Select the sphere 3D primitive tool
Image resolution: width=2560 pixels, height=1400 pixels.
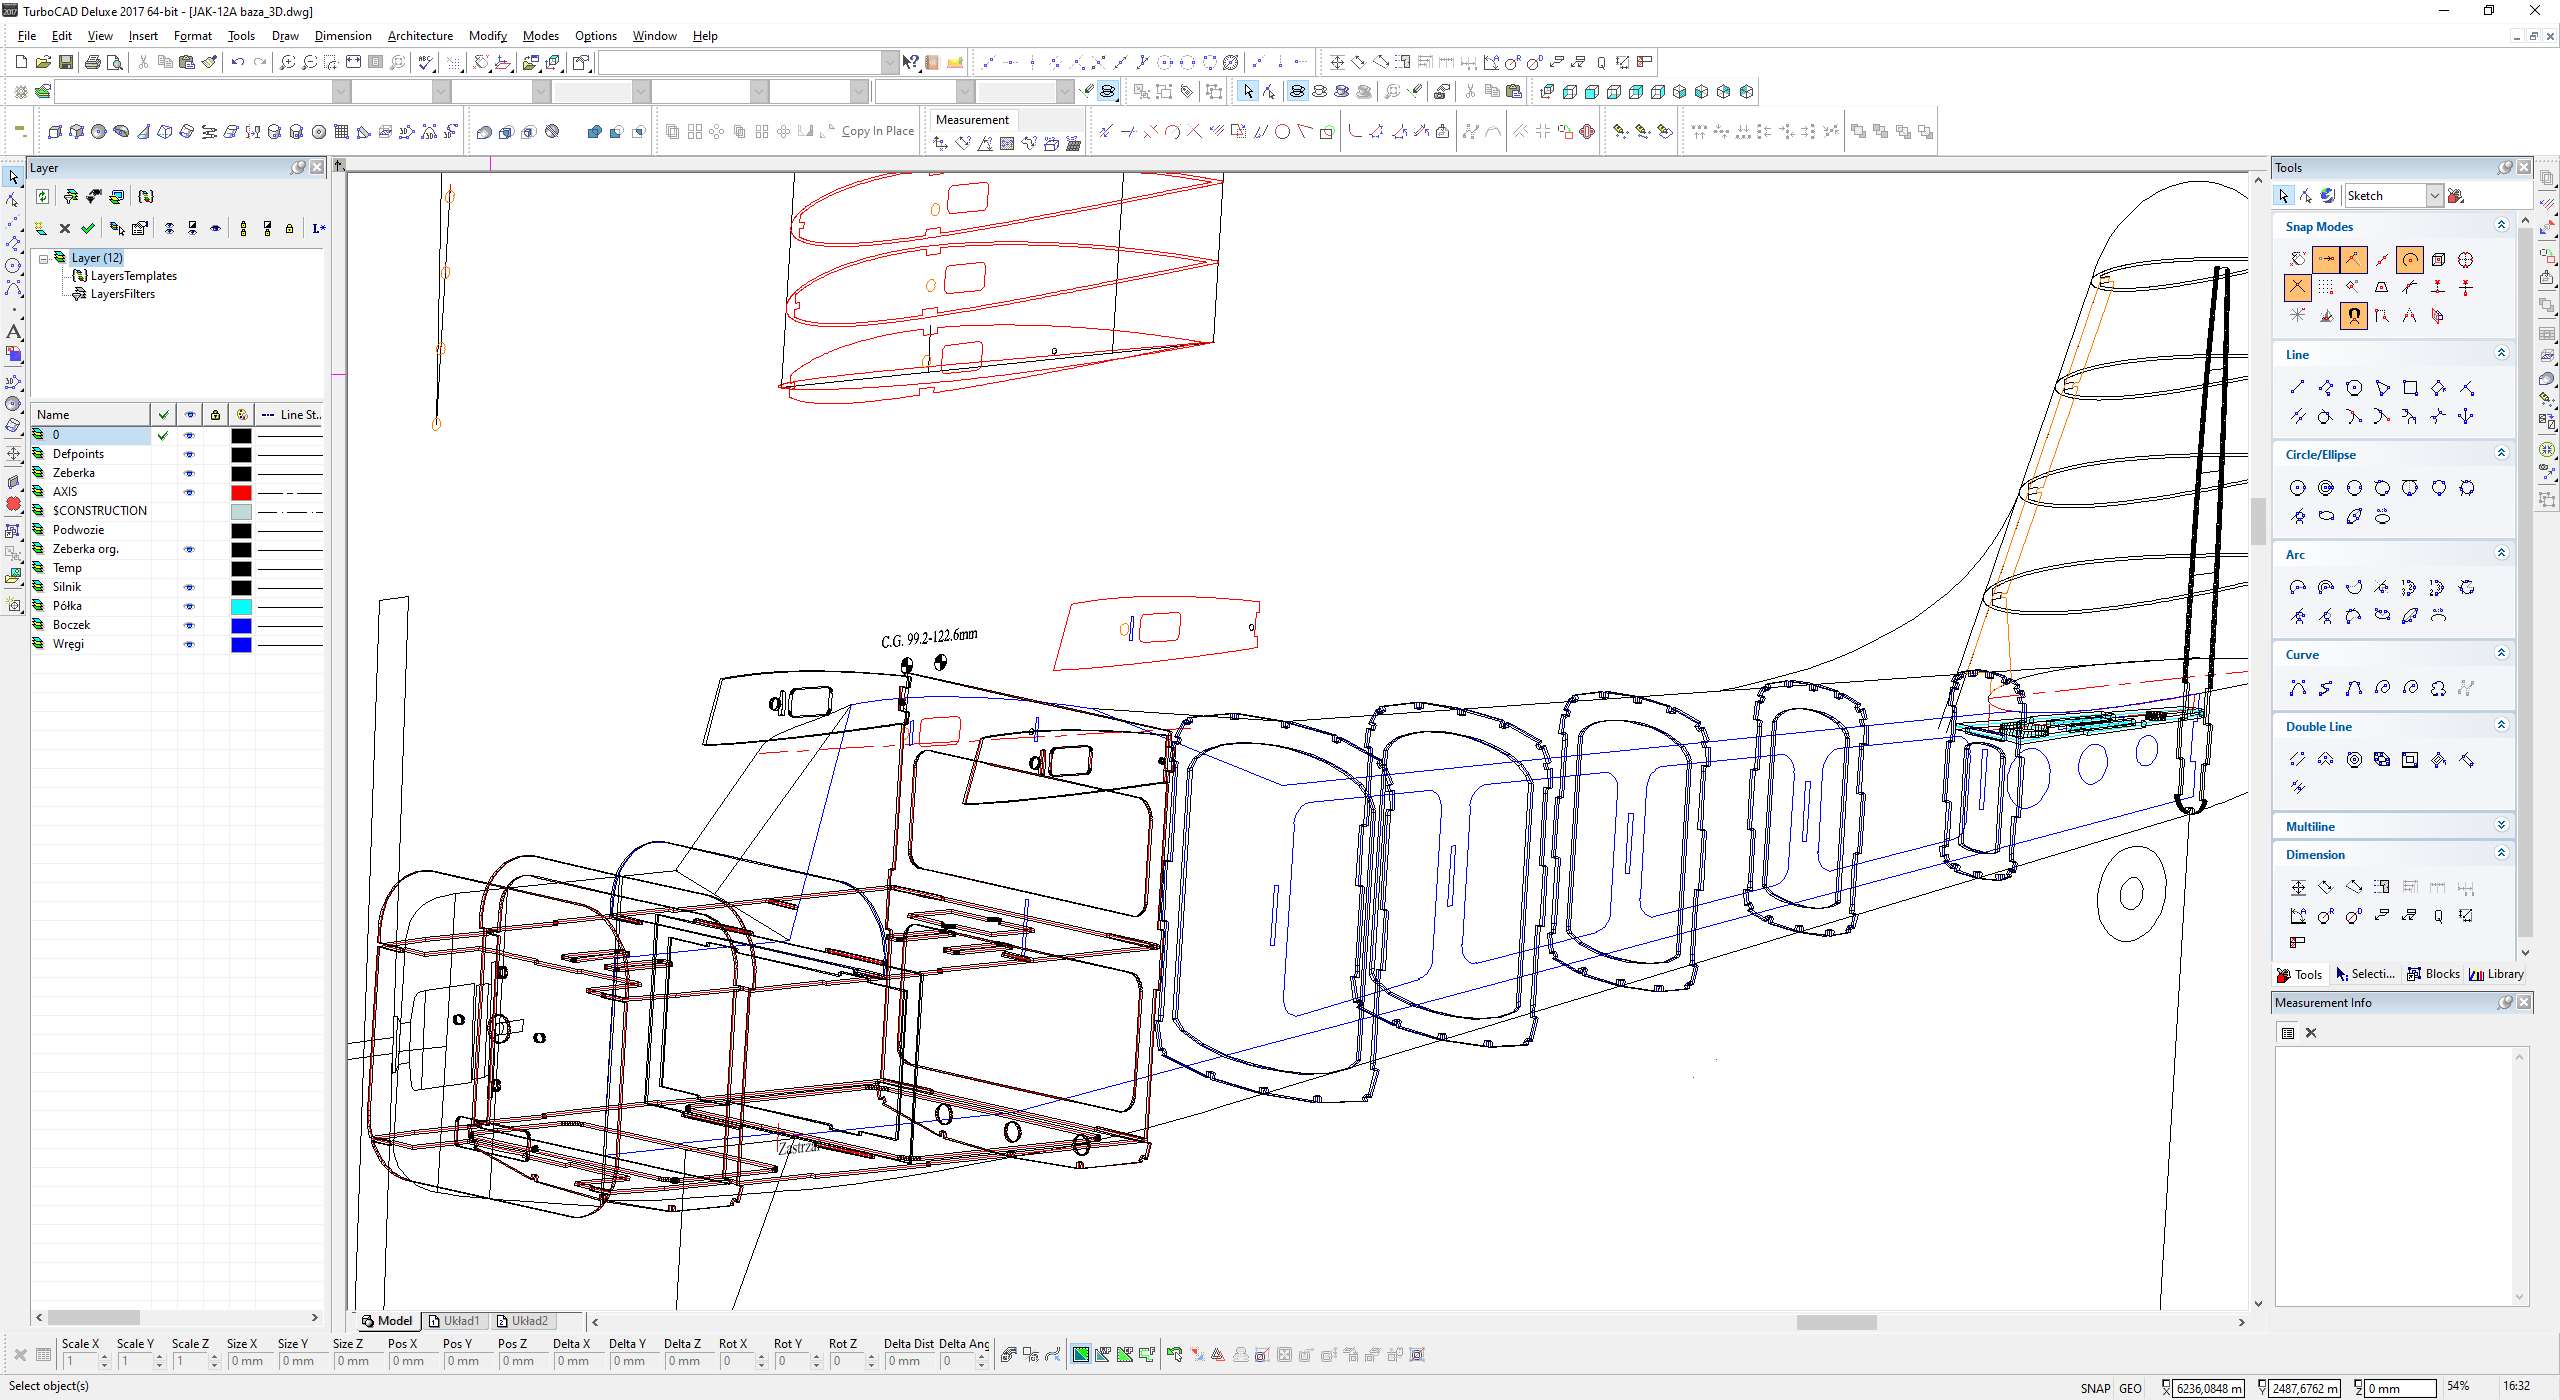pos(99,132)
